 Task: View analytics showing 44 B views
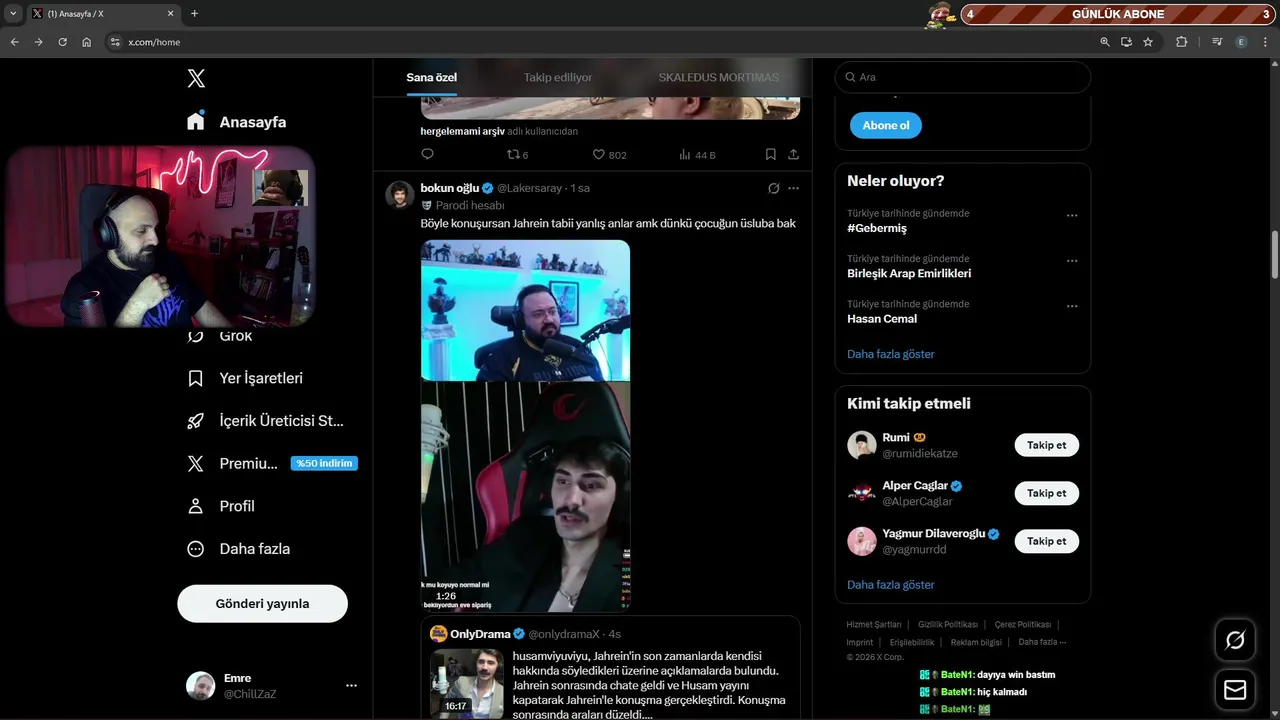[x=697, y=155]
